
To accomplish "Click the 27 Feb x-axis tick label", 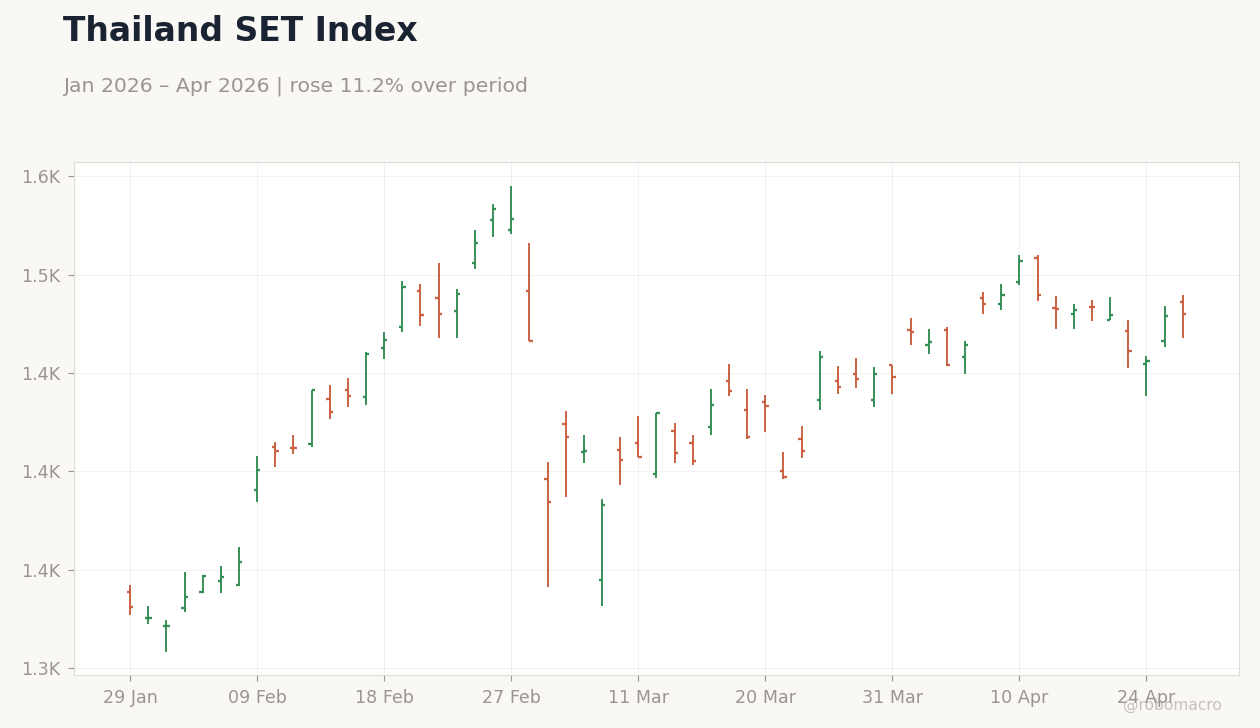I will tap(511, 698).
